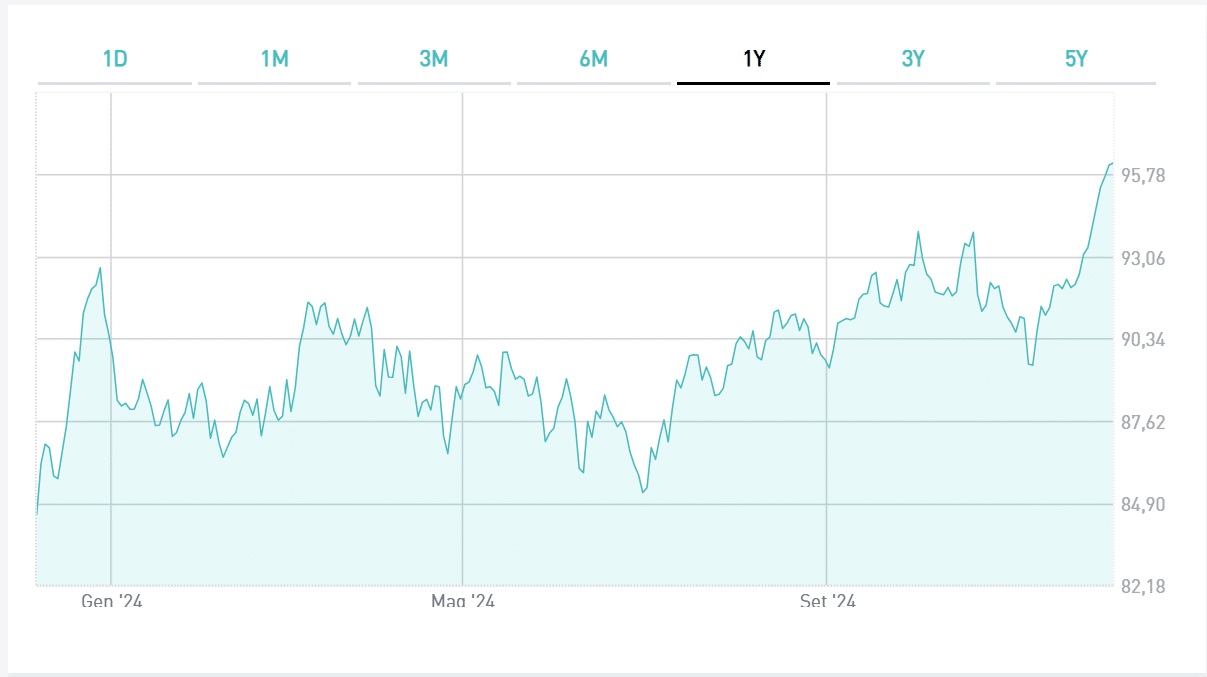Show the 3M price history tab

pyautogui.click(x=434, y=59)
